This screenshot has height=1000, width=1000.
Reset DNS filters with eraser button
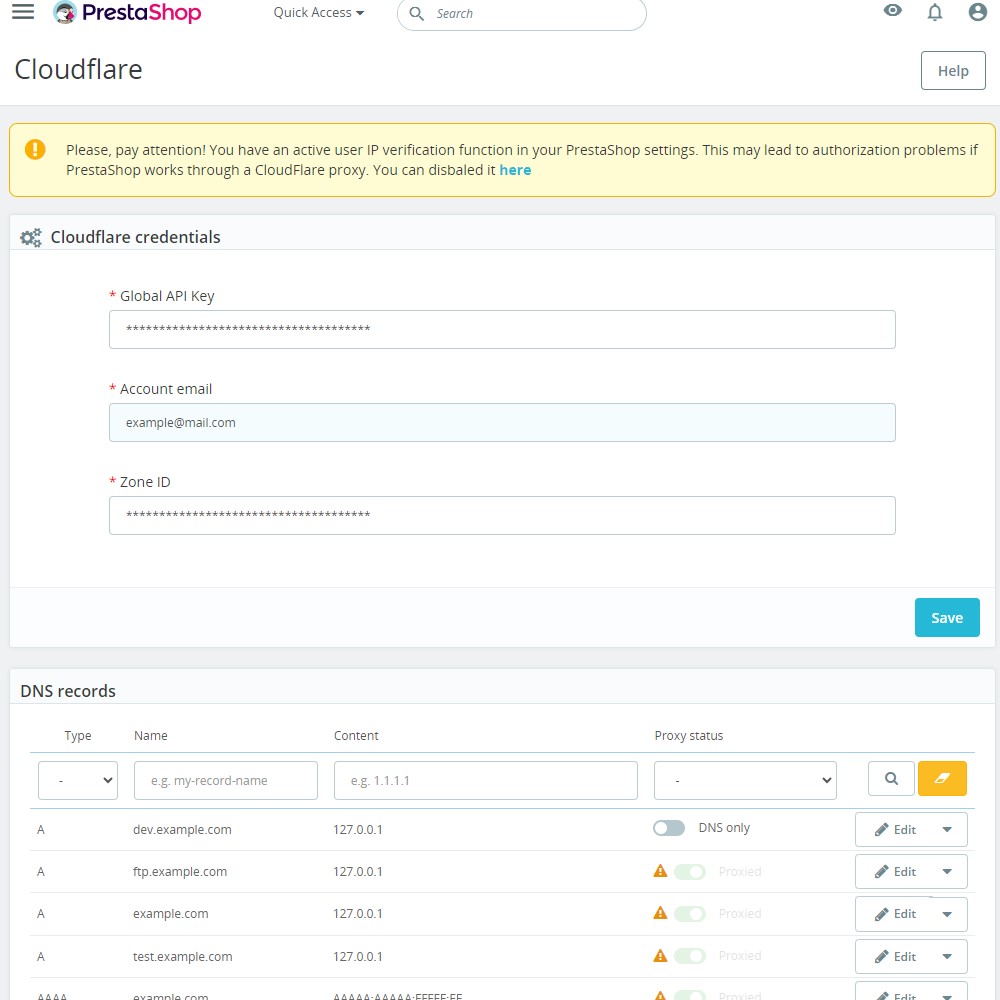coord(942,778)
